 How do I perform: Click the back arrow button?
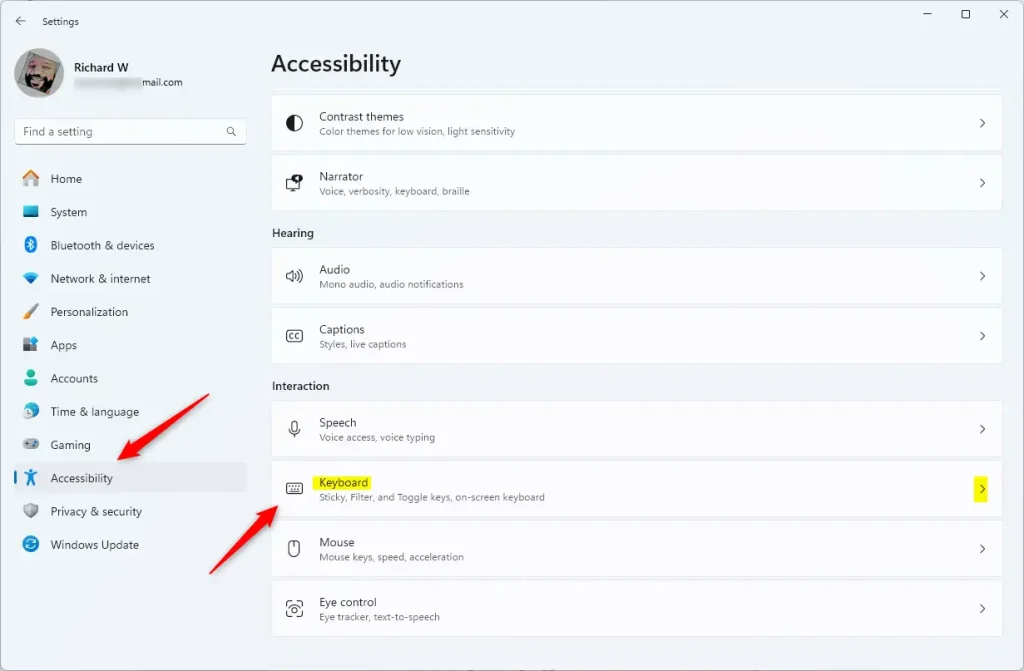click(x=21, y=21)
